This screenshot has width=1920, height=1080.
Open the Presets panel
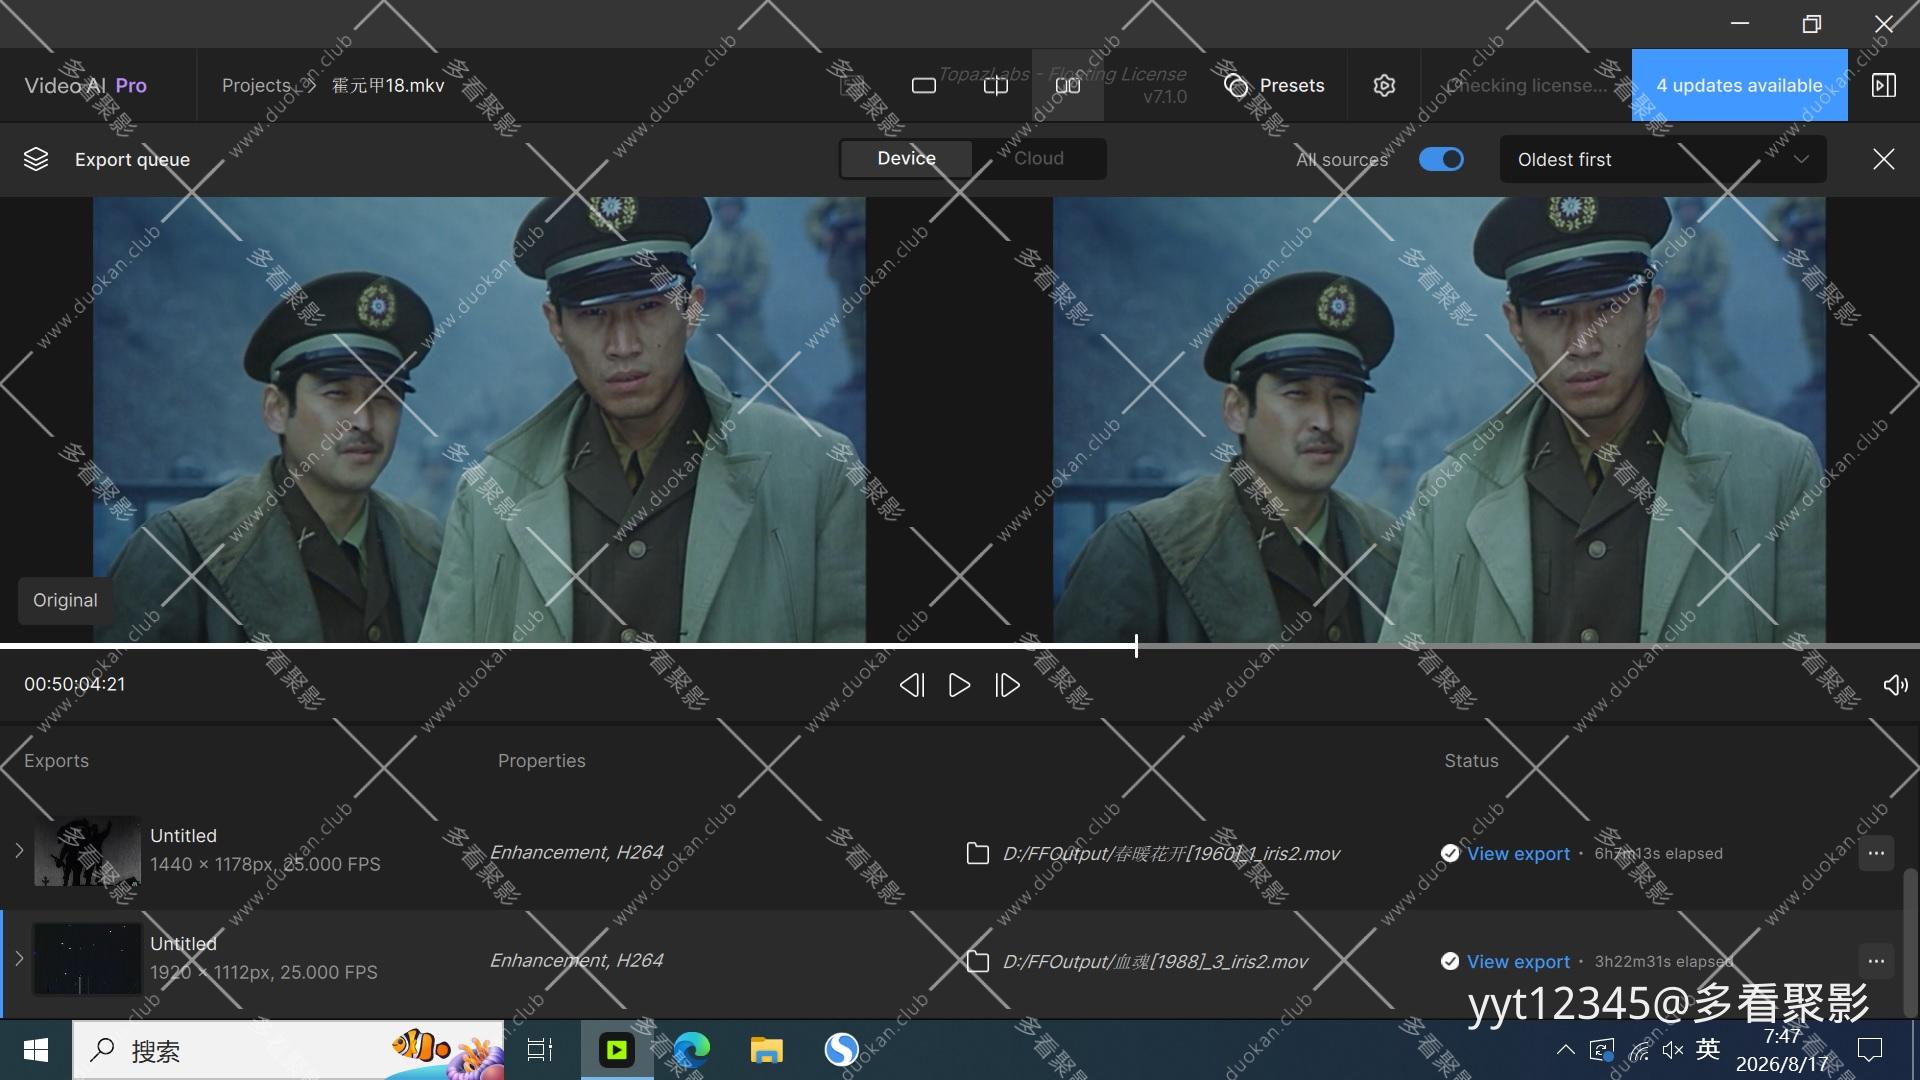[x=1274, y=86]
